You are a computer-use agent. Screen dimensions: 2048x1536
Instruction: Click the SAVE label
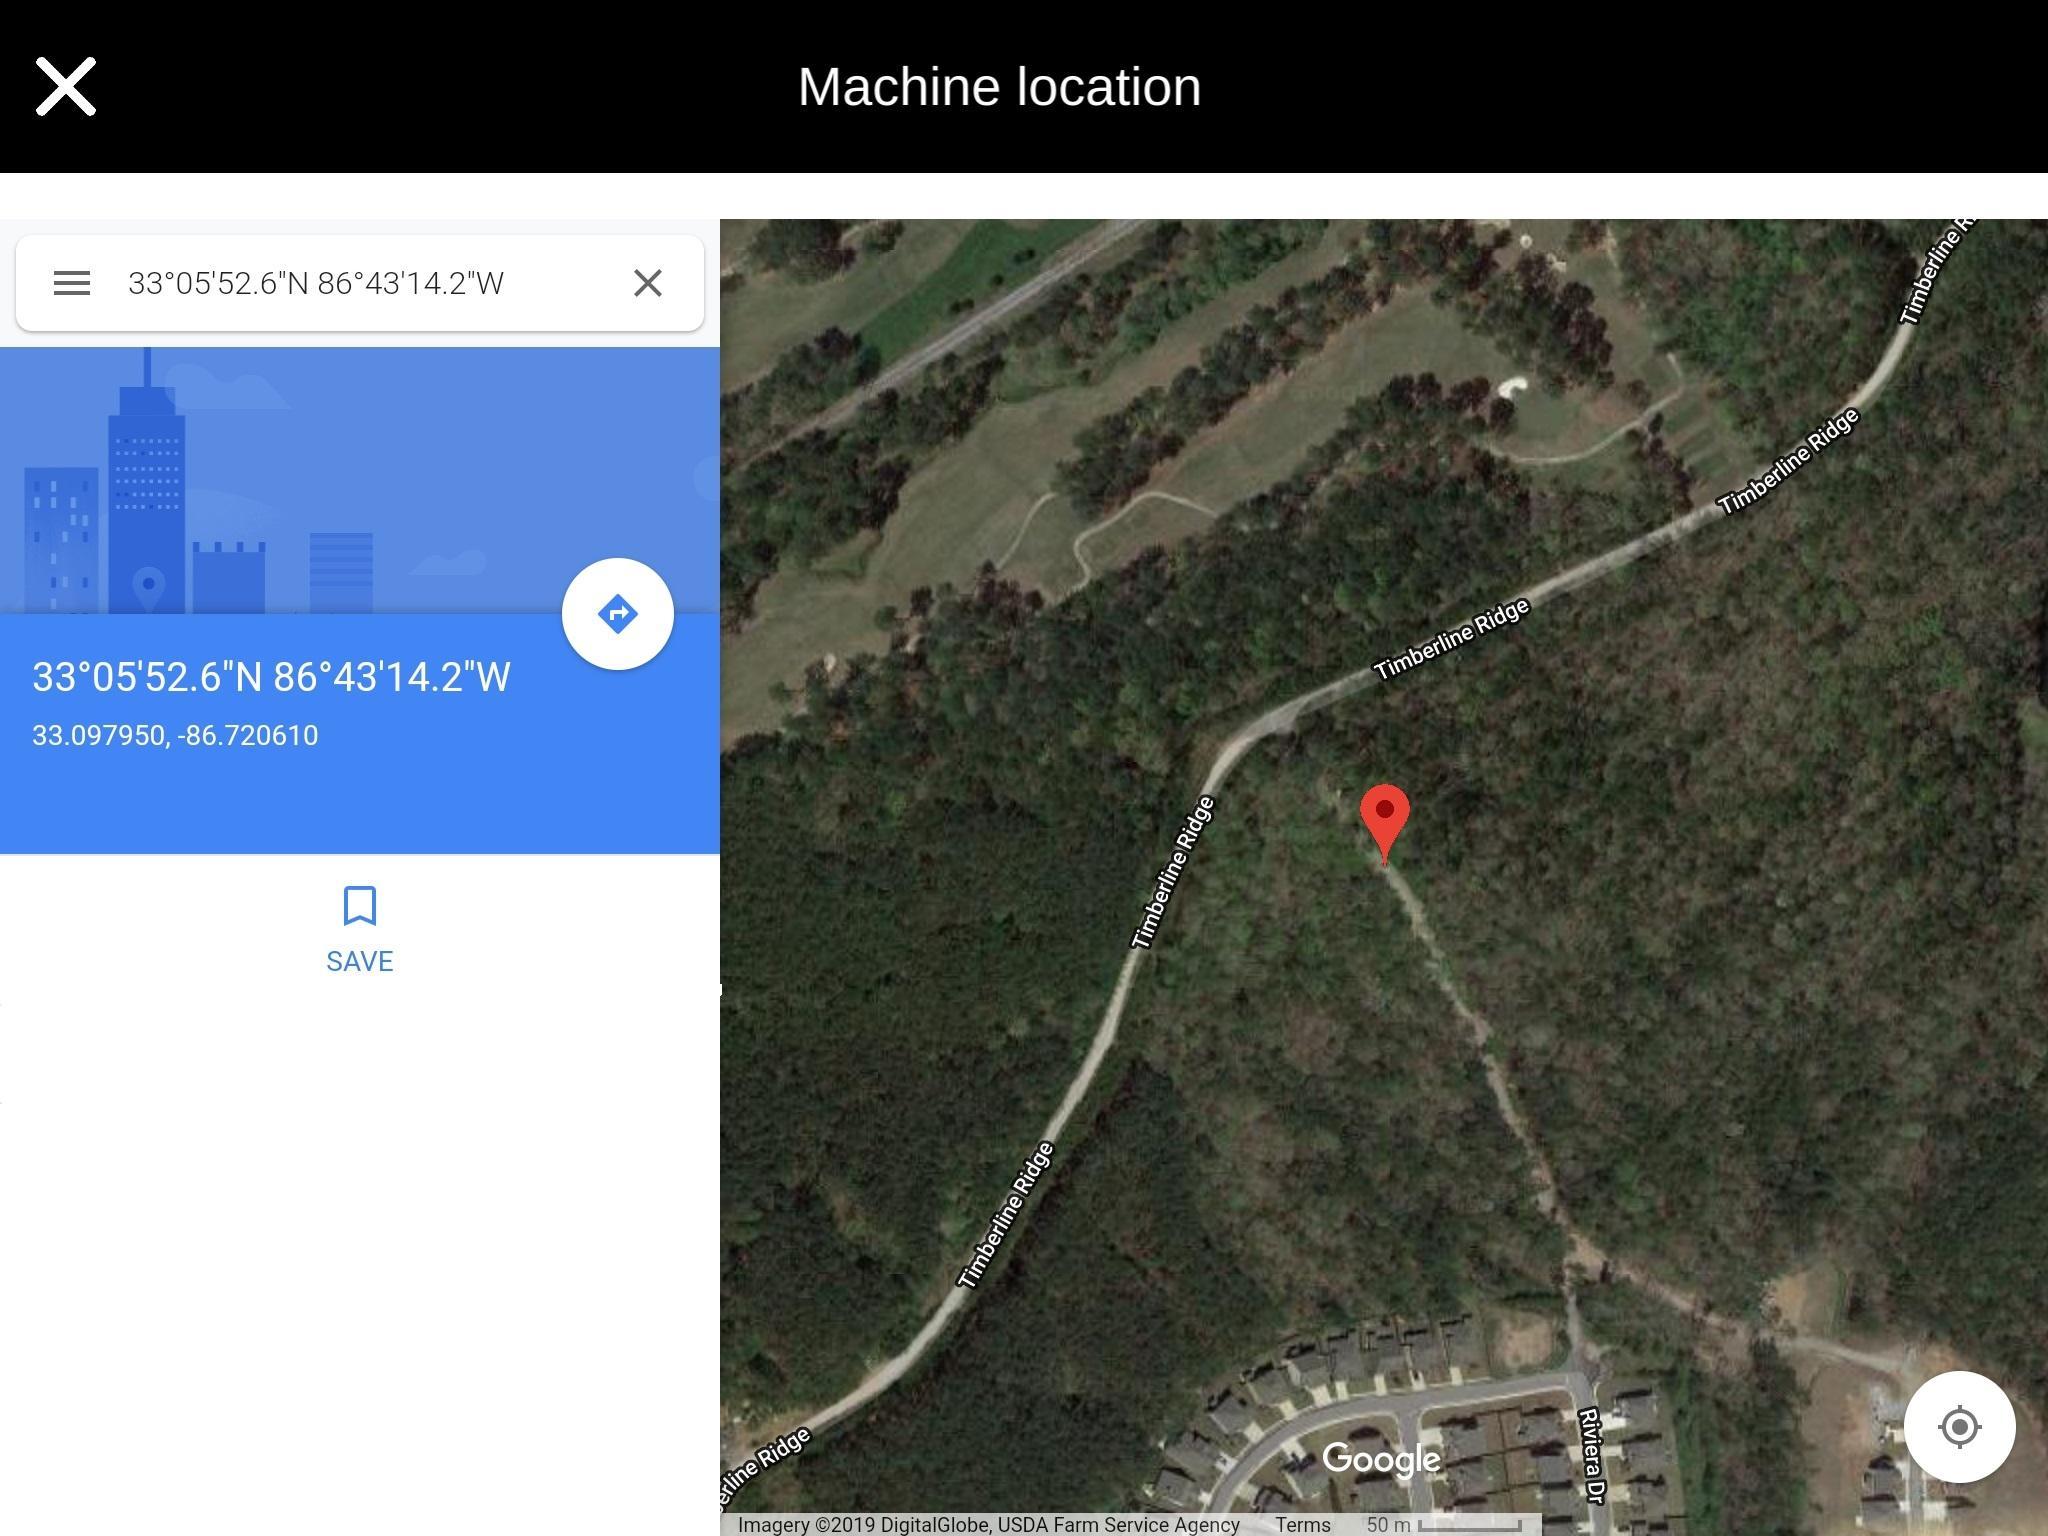pyautogui.click(x=360, y=961)
